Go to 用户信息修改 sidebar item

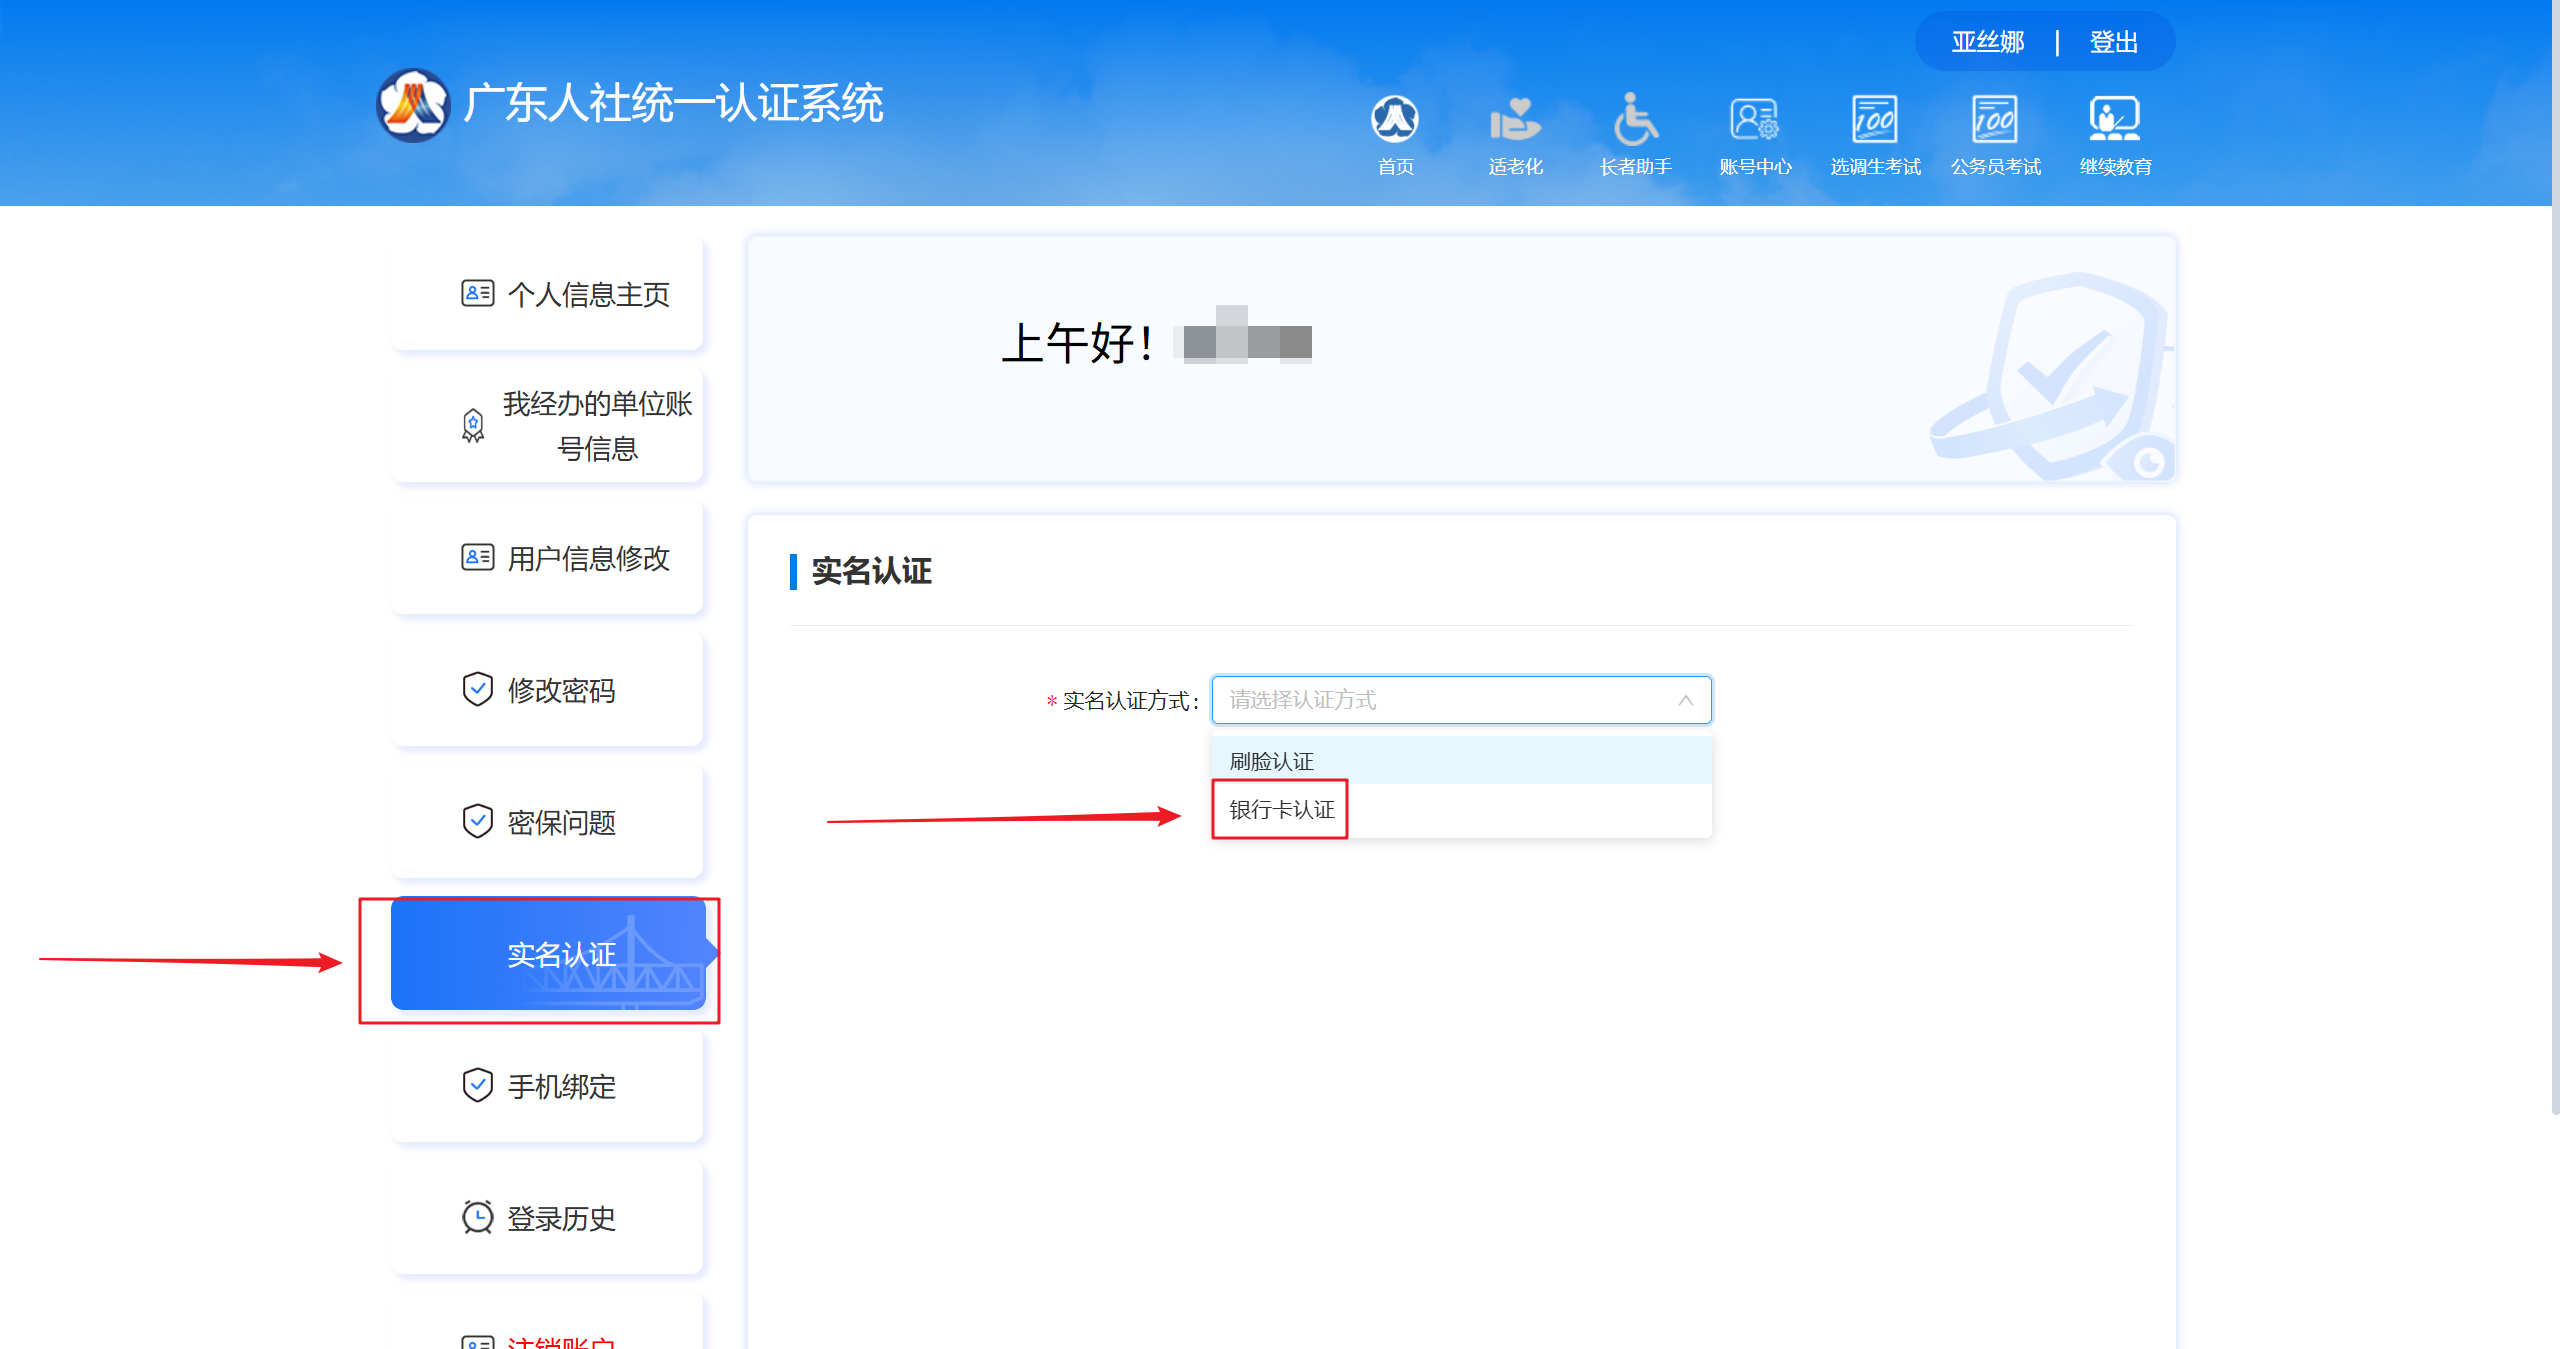587,558
